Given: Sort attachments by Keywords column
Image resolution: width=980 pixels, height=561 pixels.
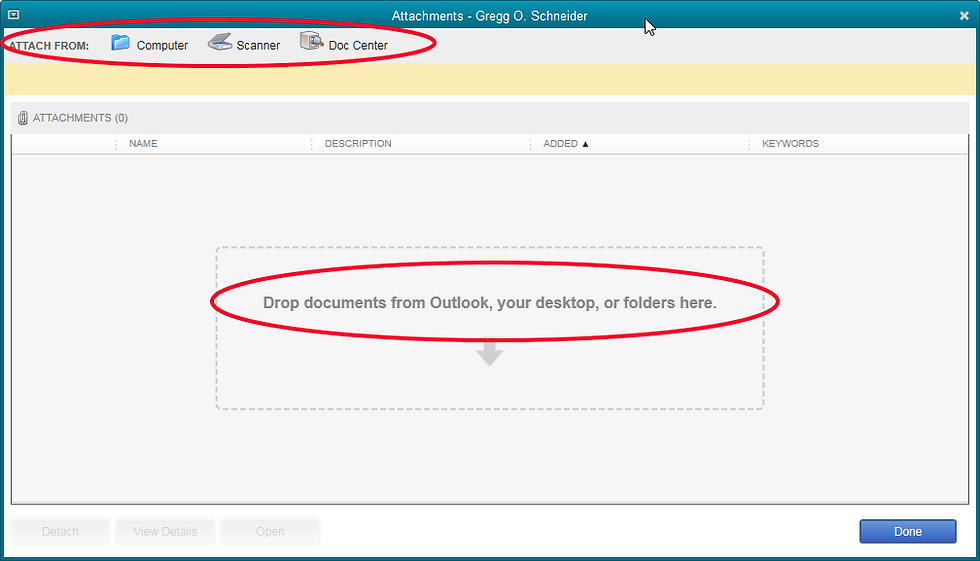Looking at the screenshot, I should (790, 144).
